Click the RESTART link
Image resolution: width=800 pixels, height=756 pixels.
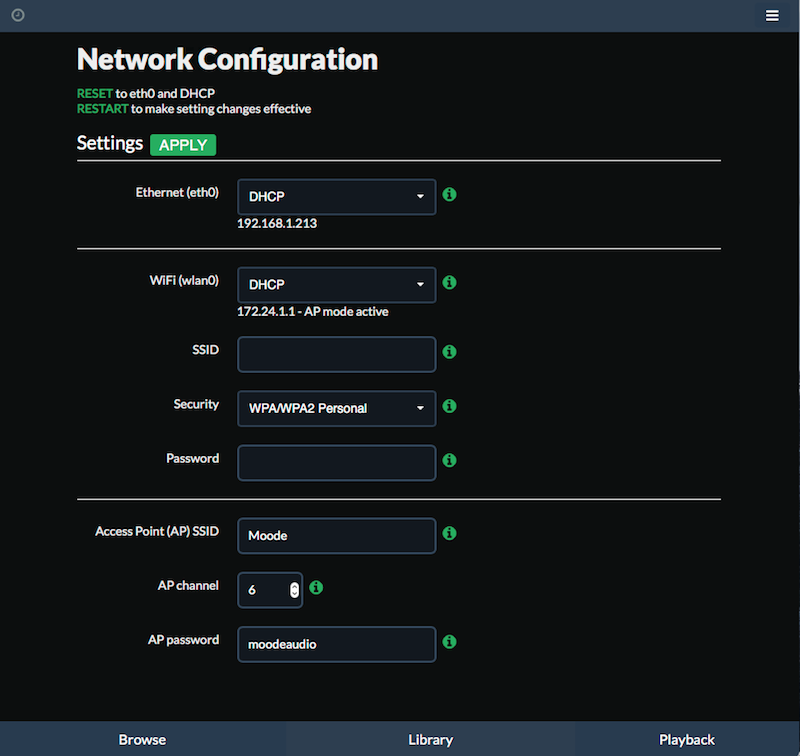(x=103, y=109)
